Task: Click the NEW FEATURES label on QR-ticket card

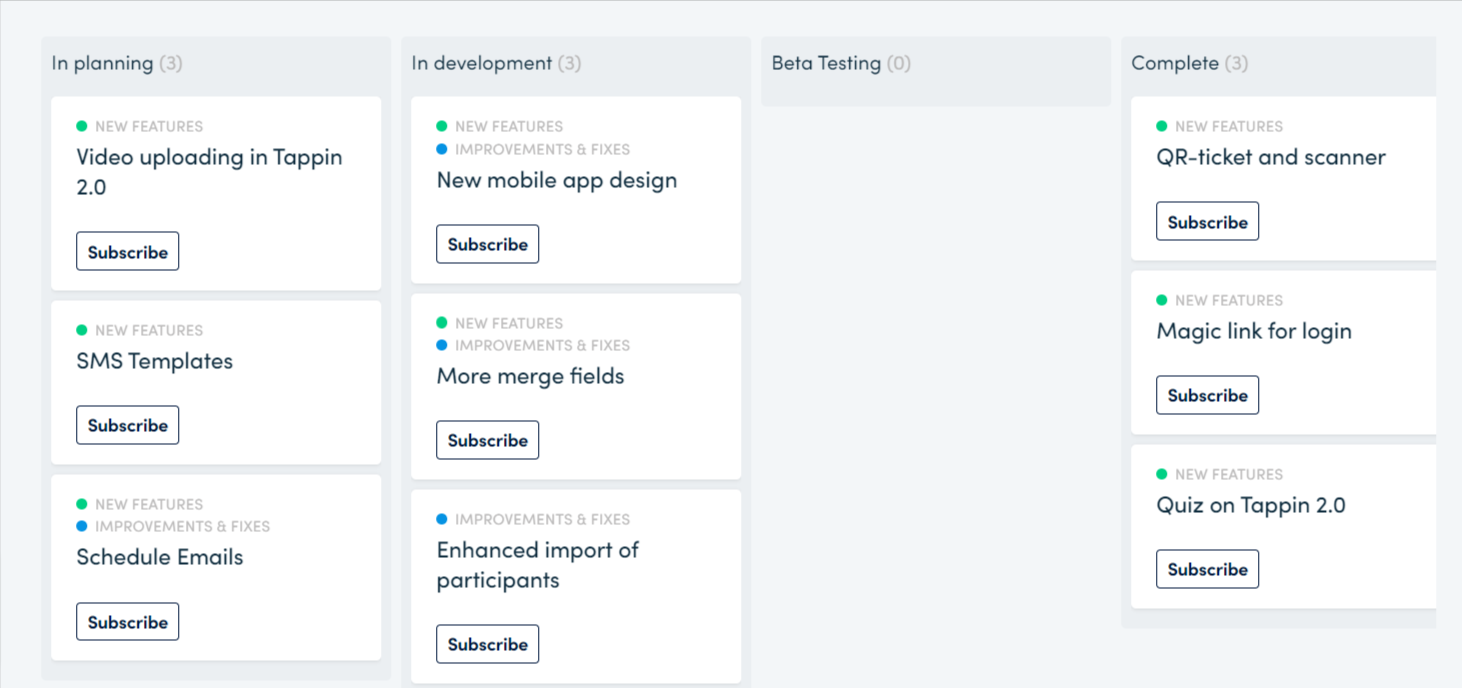Action: 1230,126
